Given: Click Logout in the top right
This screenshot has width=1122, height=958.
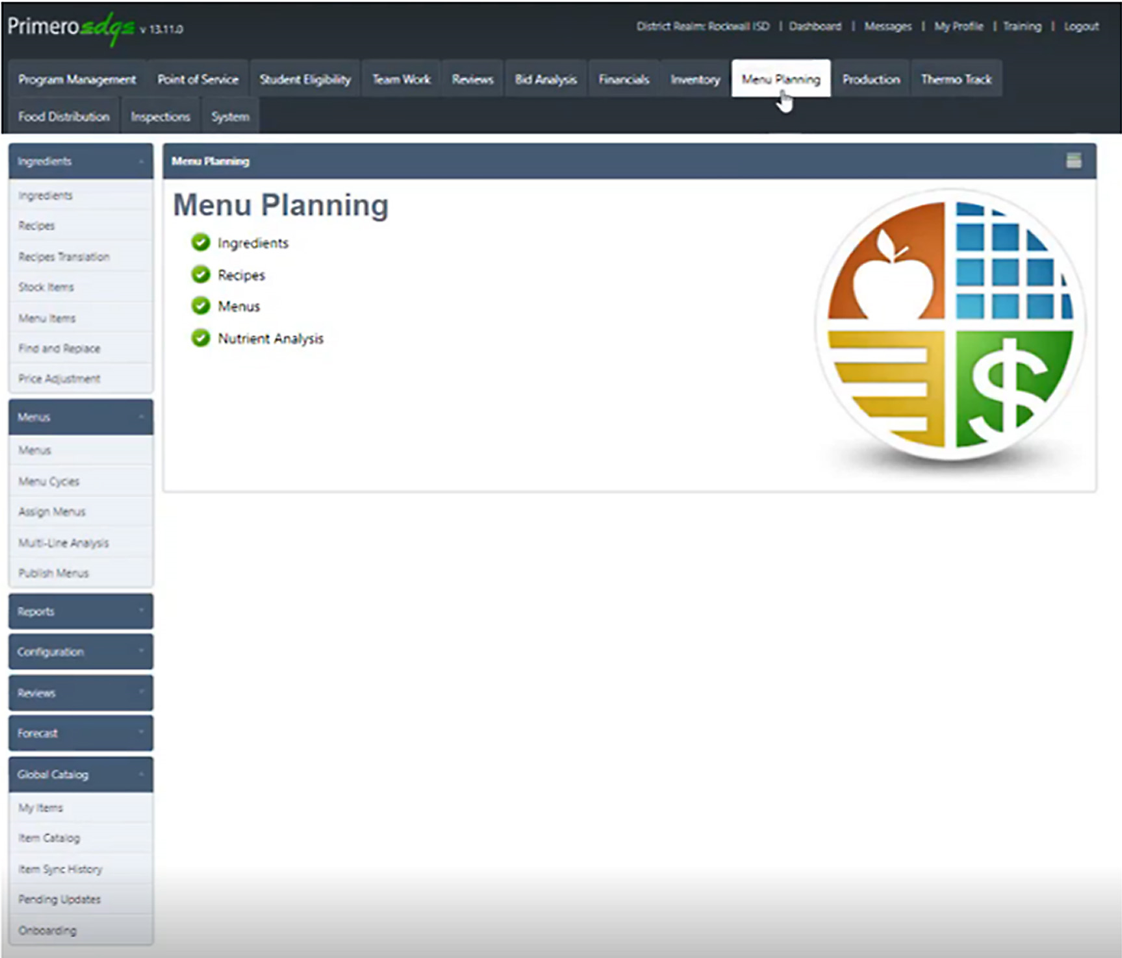Looking at the screenshot, I should [1081, 27].
